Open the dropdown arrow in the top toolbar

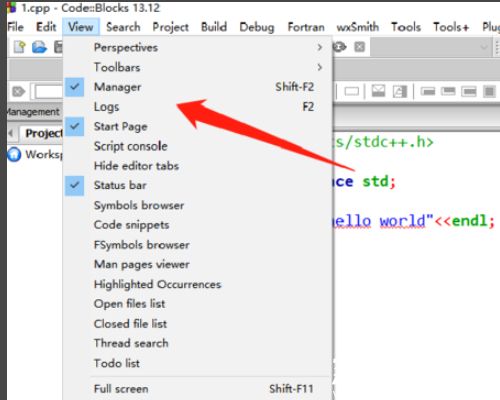484,47
